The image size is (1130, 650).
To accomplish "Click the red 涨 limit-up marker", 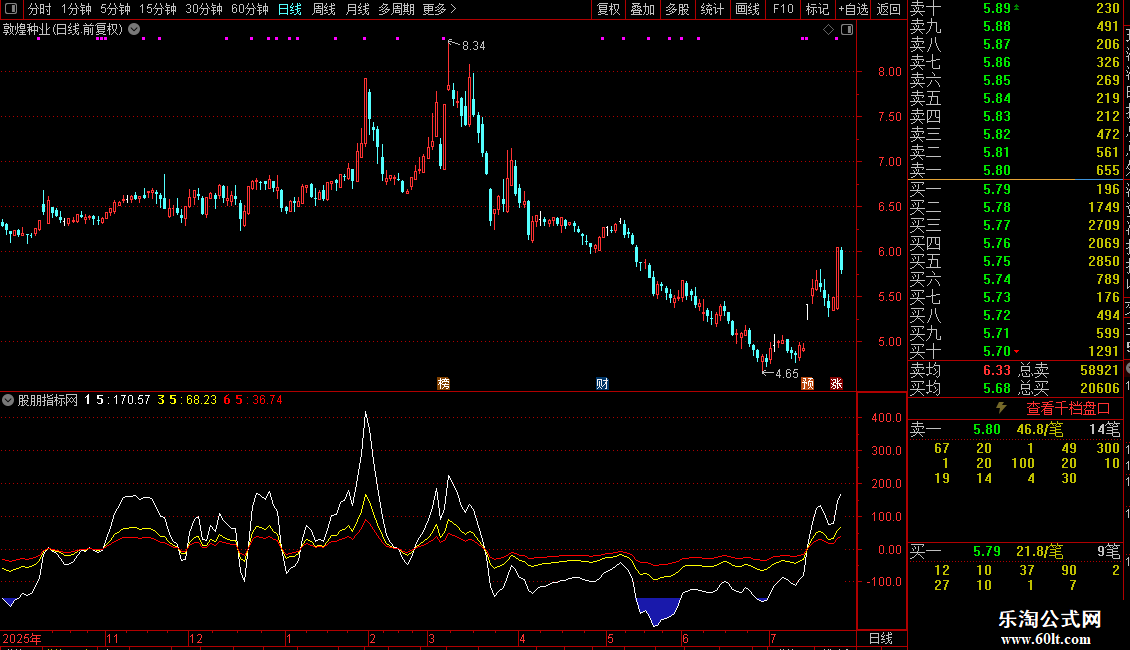I will pyautogui.click(x=836, y=383).
